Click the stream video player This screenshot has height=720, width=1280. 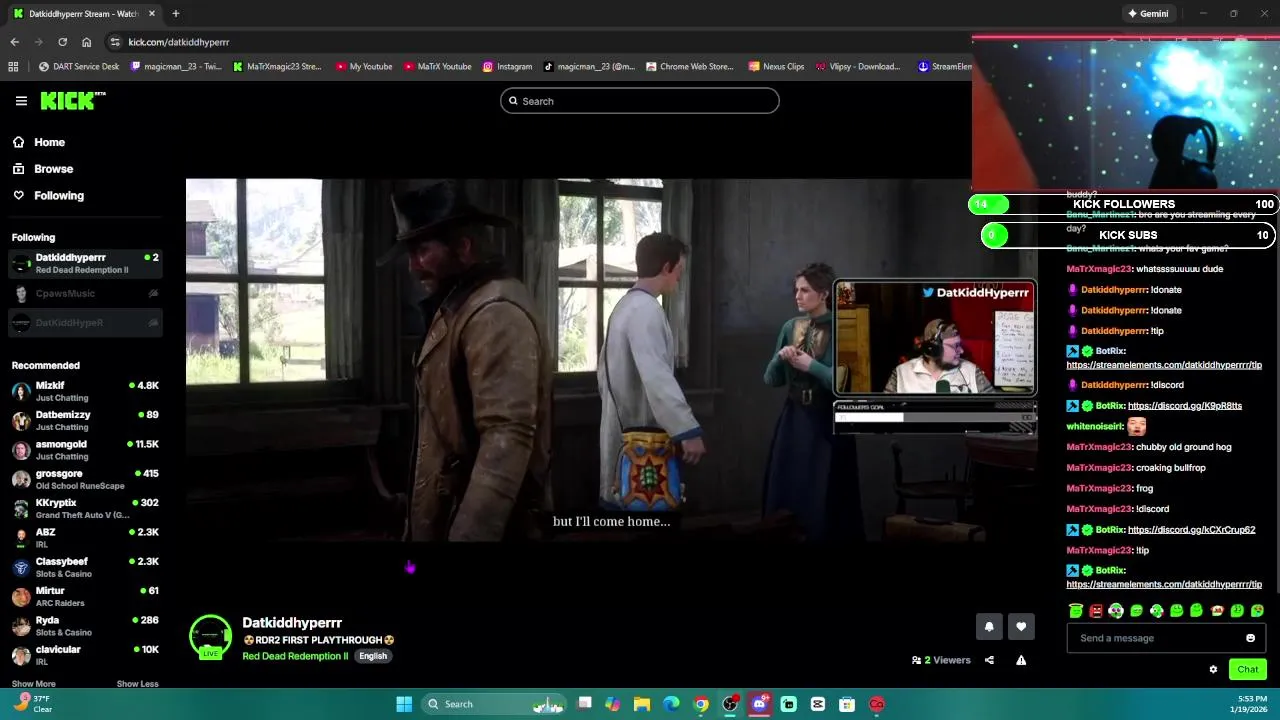(x=611, y=360)
